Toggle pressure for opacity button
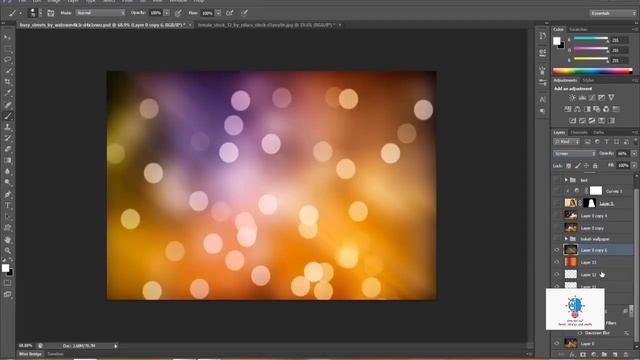The width and height of the screenshot is (640, 360). [178, 13]
